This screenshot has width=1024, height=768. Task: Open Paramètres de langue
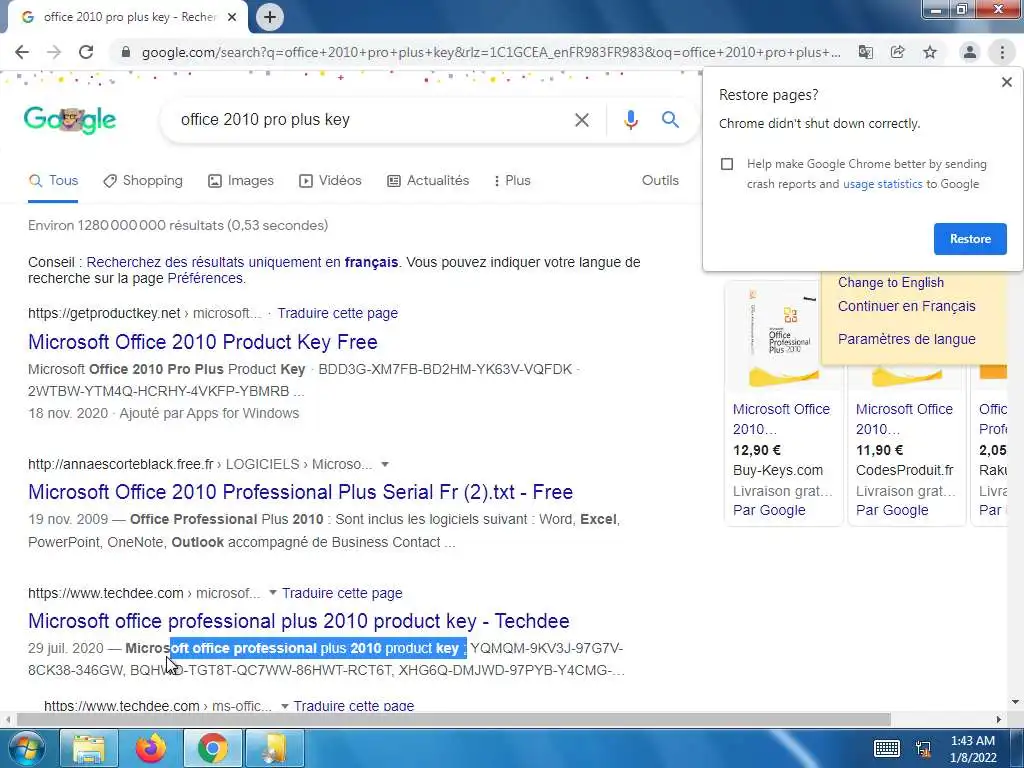(x=906, y=340)
